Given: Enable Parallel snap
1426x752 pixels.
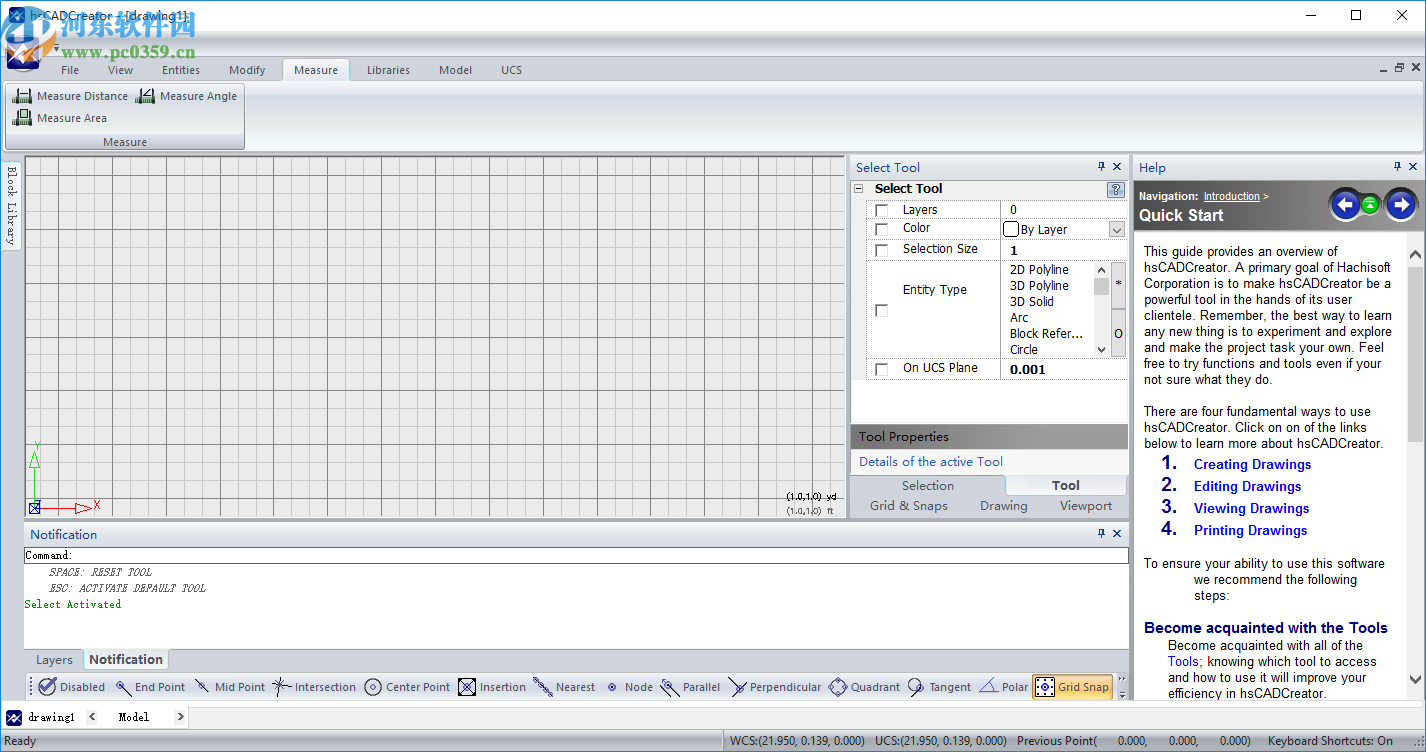Looking at the screenshot, I should pyautogui.click(x=690, y=687).
